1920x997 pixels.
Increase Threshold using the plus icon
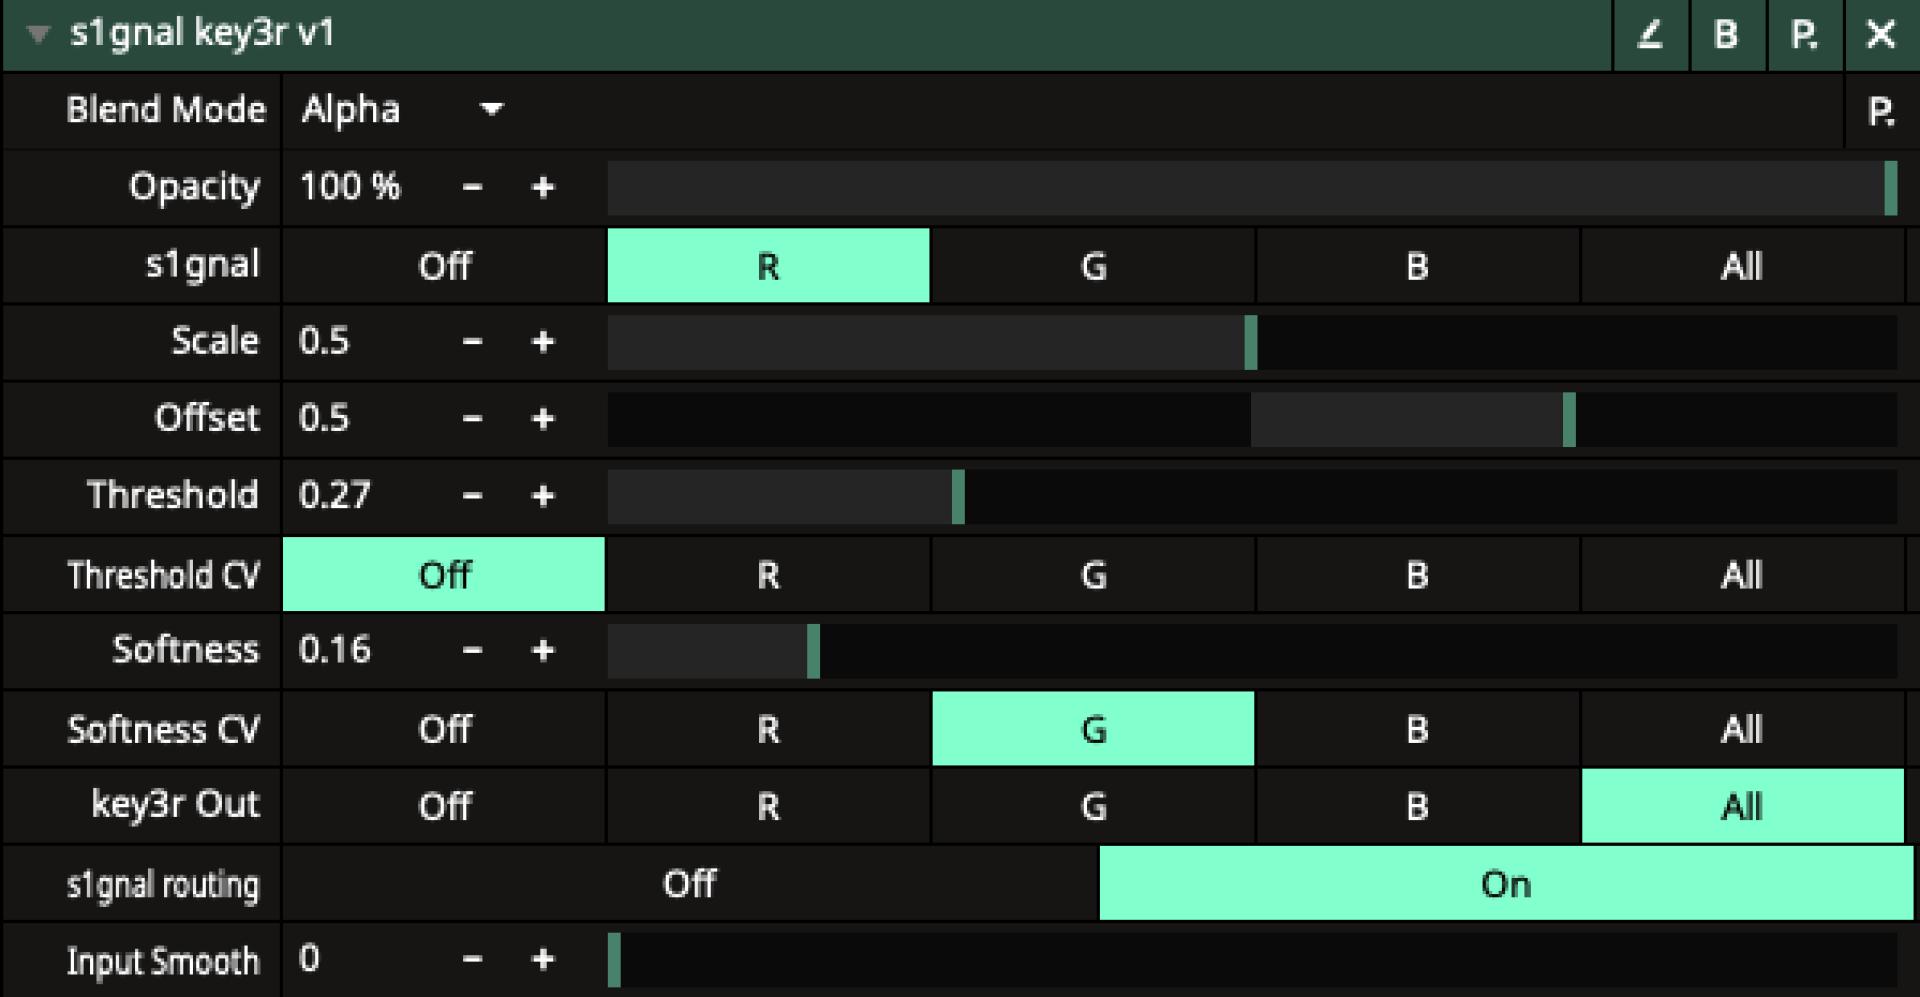pos(543,496)
